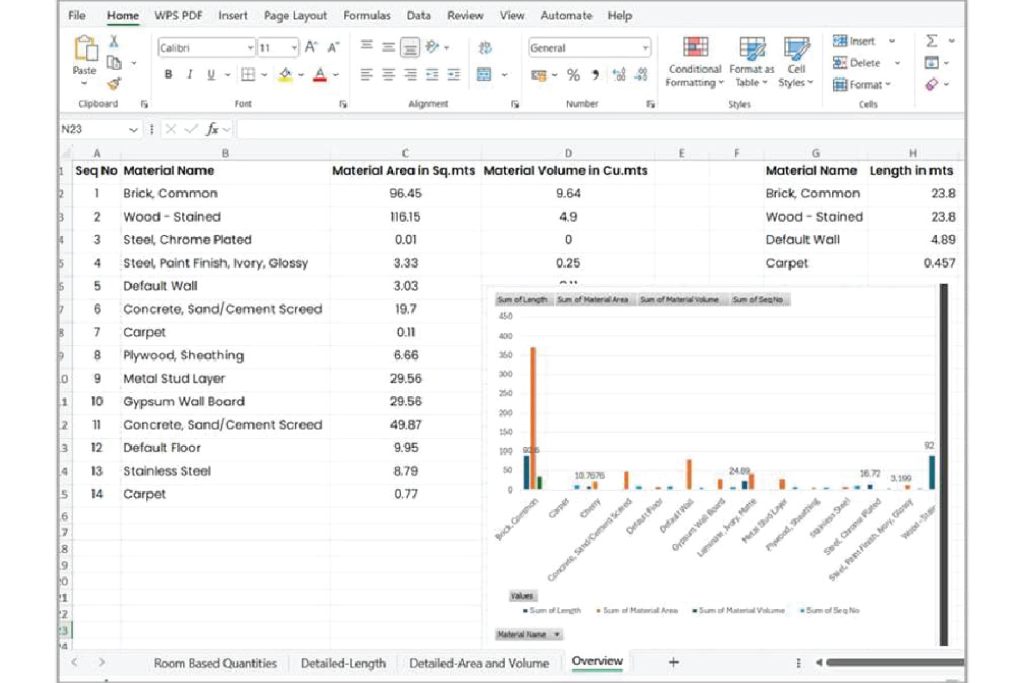Click the Format as Table icon
The height and width of the screenshot is (683, 1024).
(x=751, y=61)
